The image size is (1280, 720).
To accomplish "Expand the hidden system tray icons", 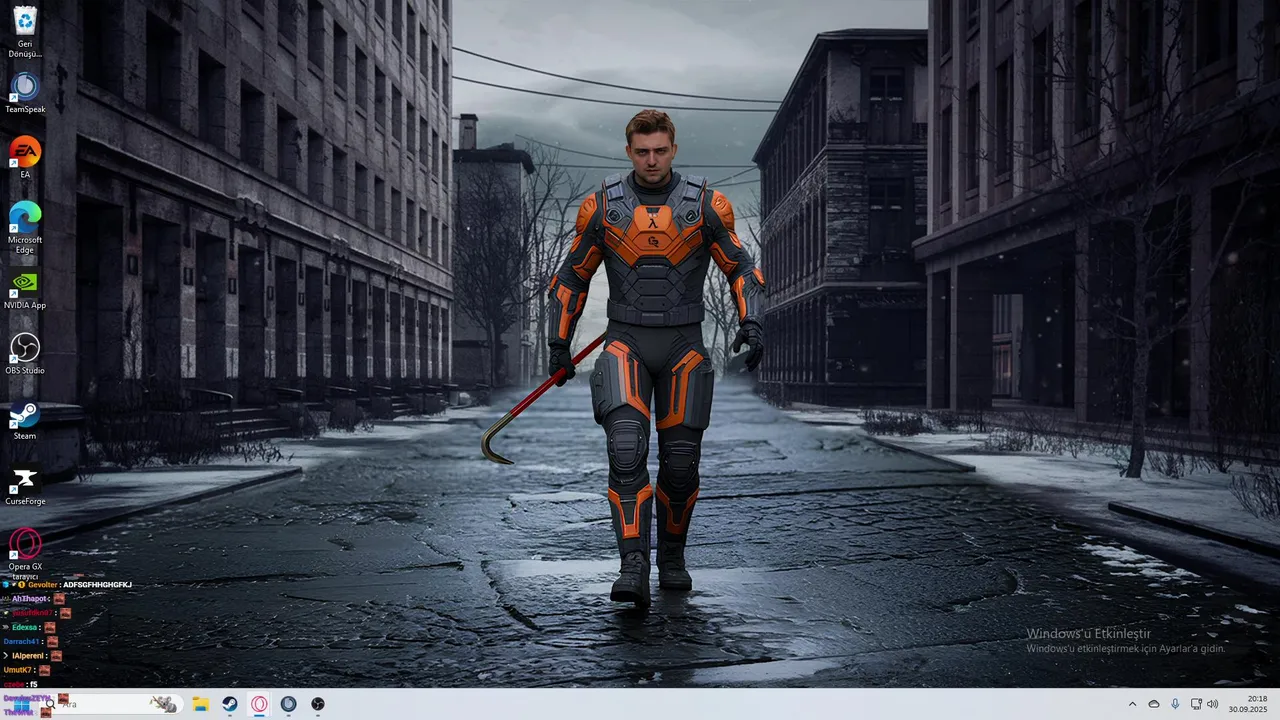I will (1132, 704).
